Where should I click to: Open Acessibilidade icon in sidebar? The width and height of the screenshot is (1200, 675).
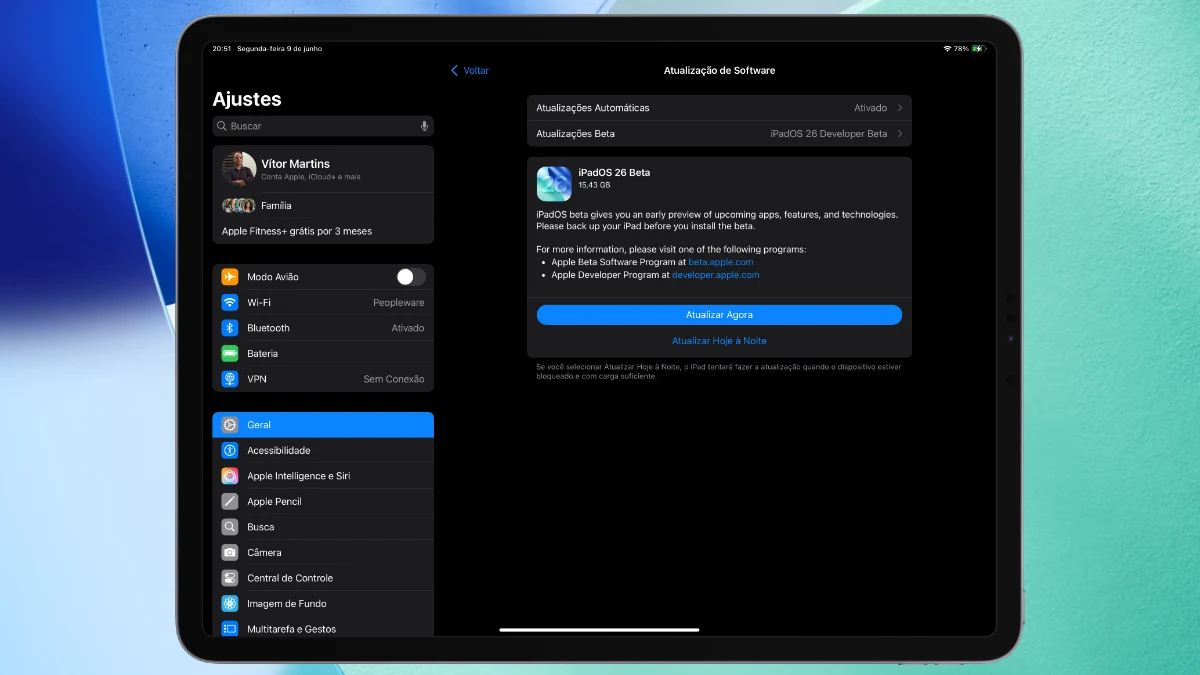tap(230, 451)
